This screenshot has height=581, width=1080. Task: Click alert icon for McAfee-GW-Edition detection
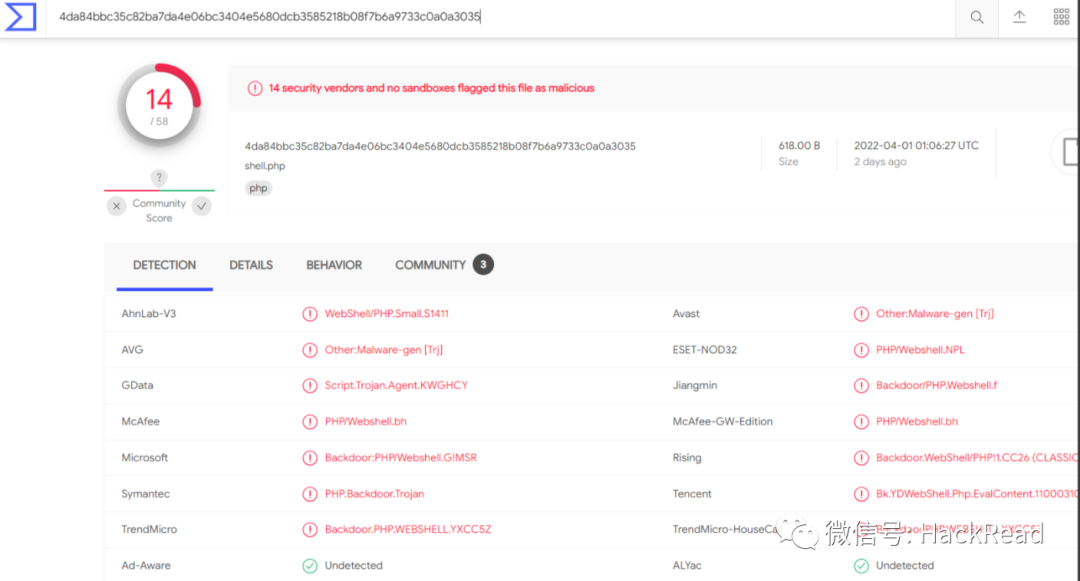point(861,421)
